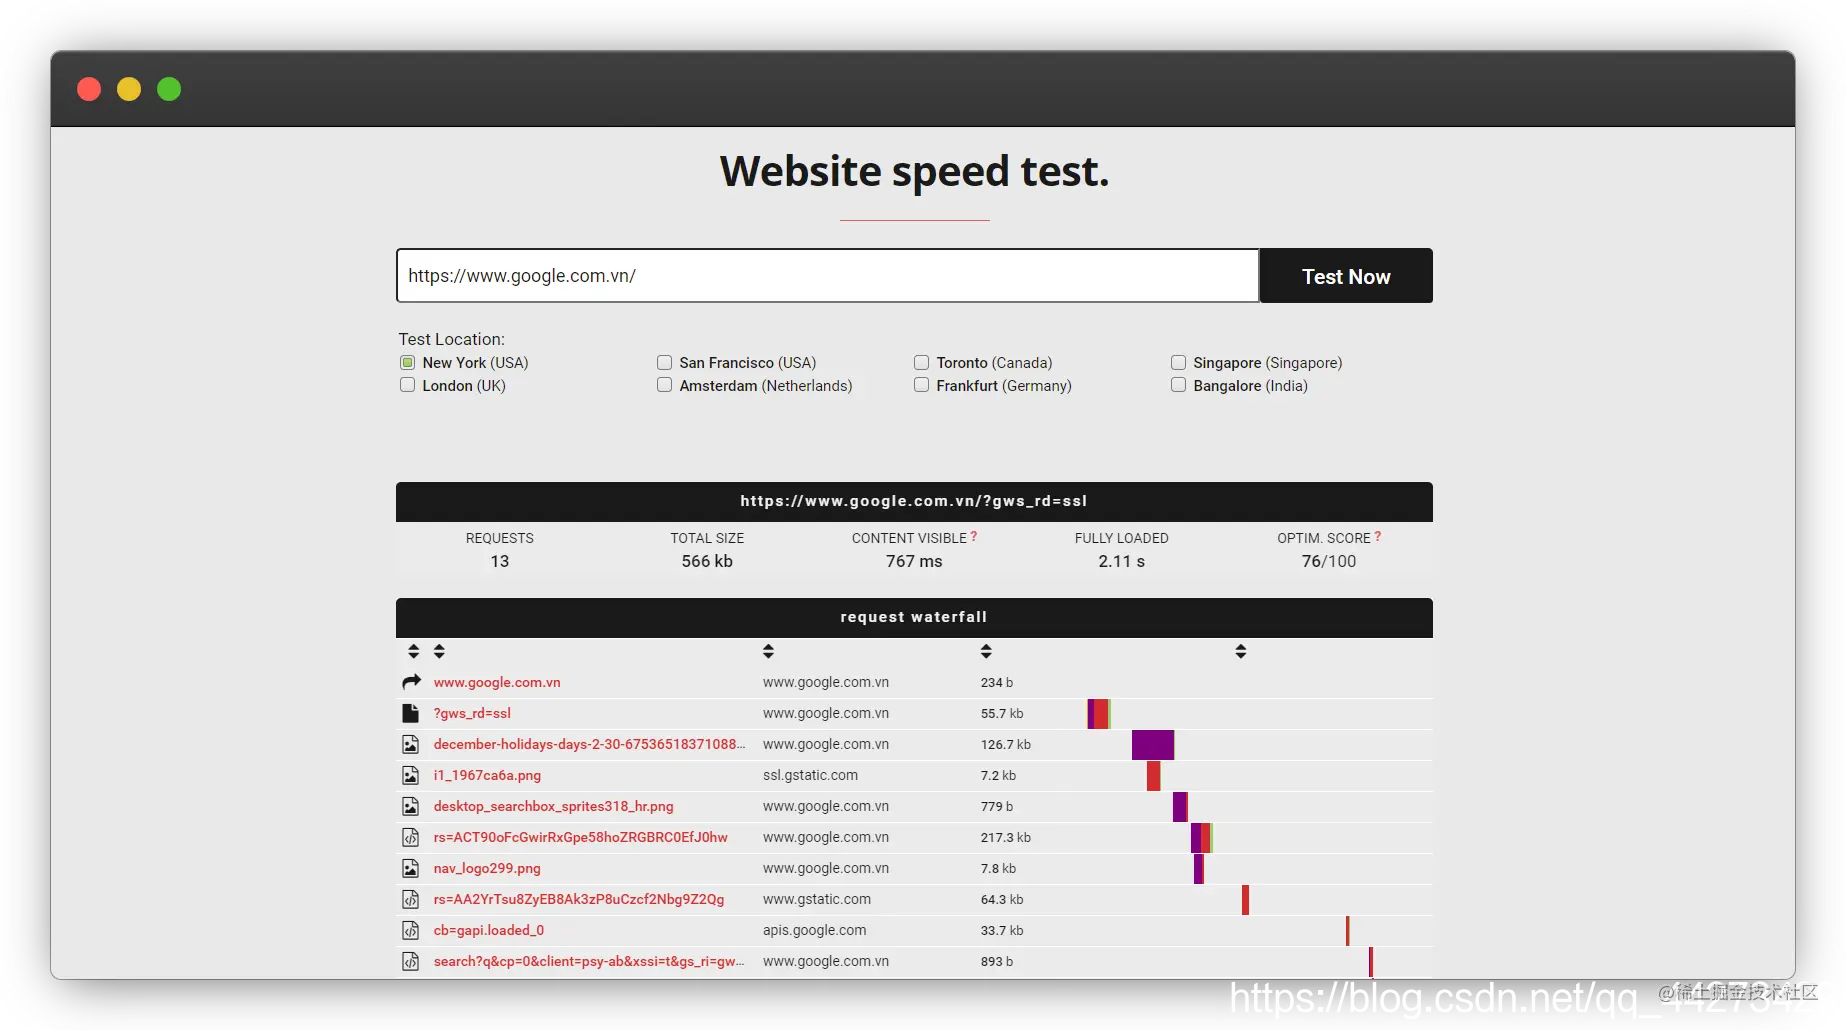Click the waterfall bar for cb=gapi.loaded_0
1846x1030 pixels.
point(1348,931)
